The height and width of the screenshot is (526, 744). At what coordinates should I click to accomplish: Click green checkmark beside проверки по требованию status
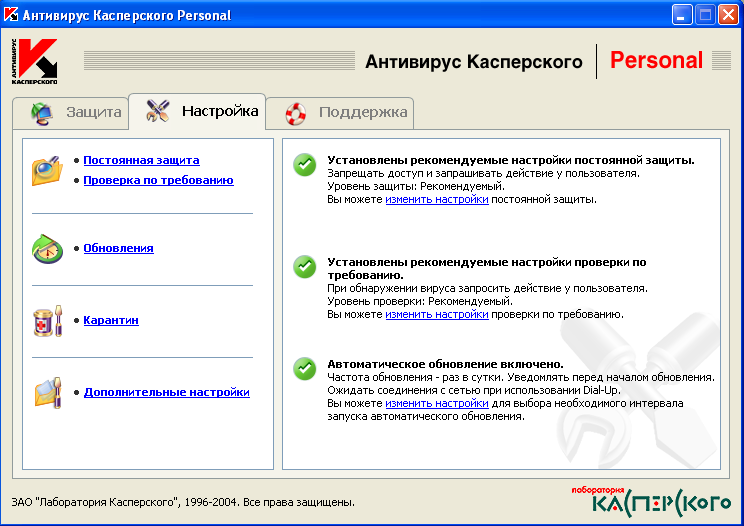(305, 267)
